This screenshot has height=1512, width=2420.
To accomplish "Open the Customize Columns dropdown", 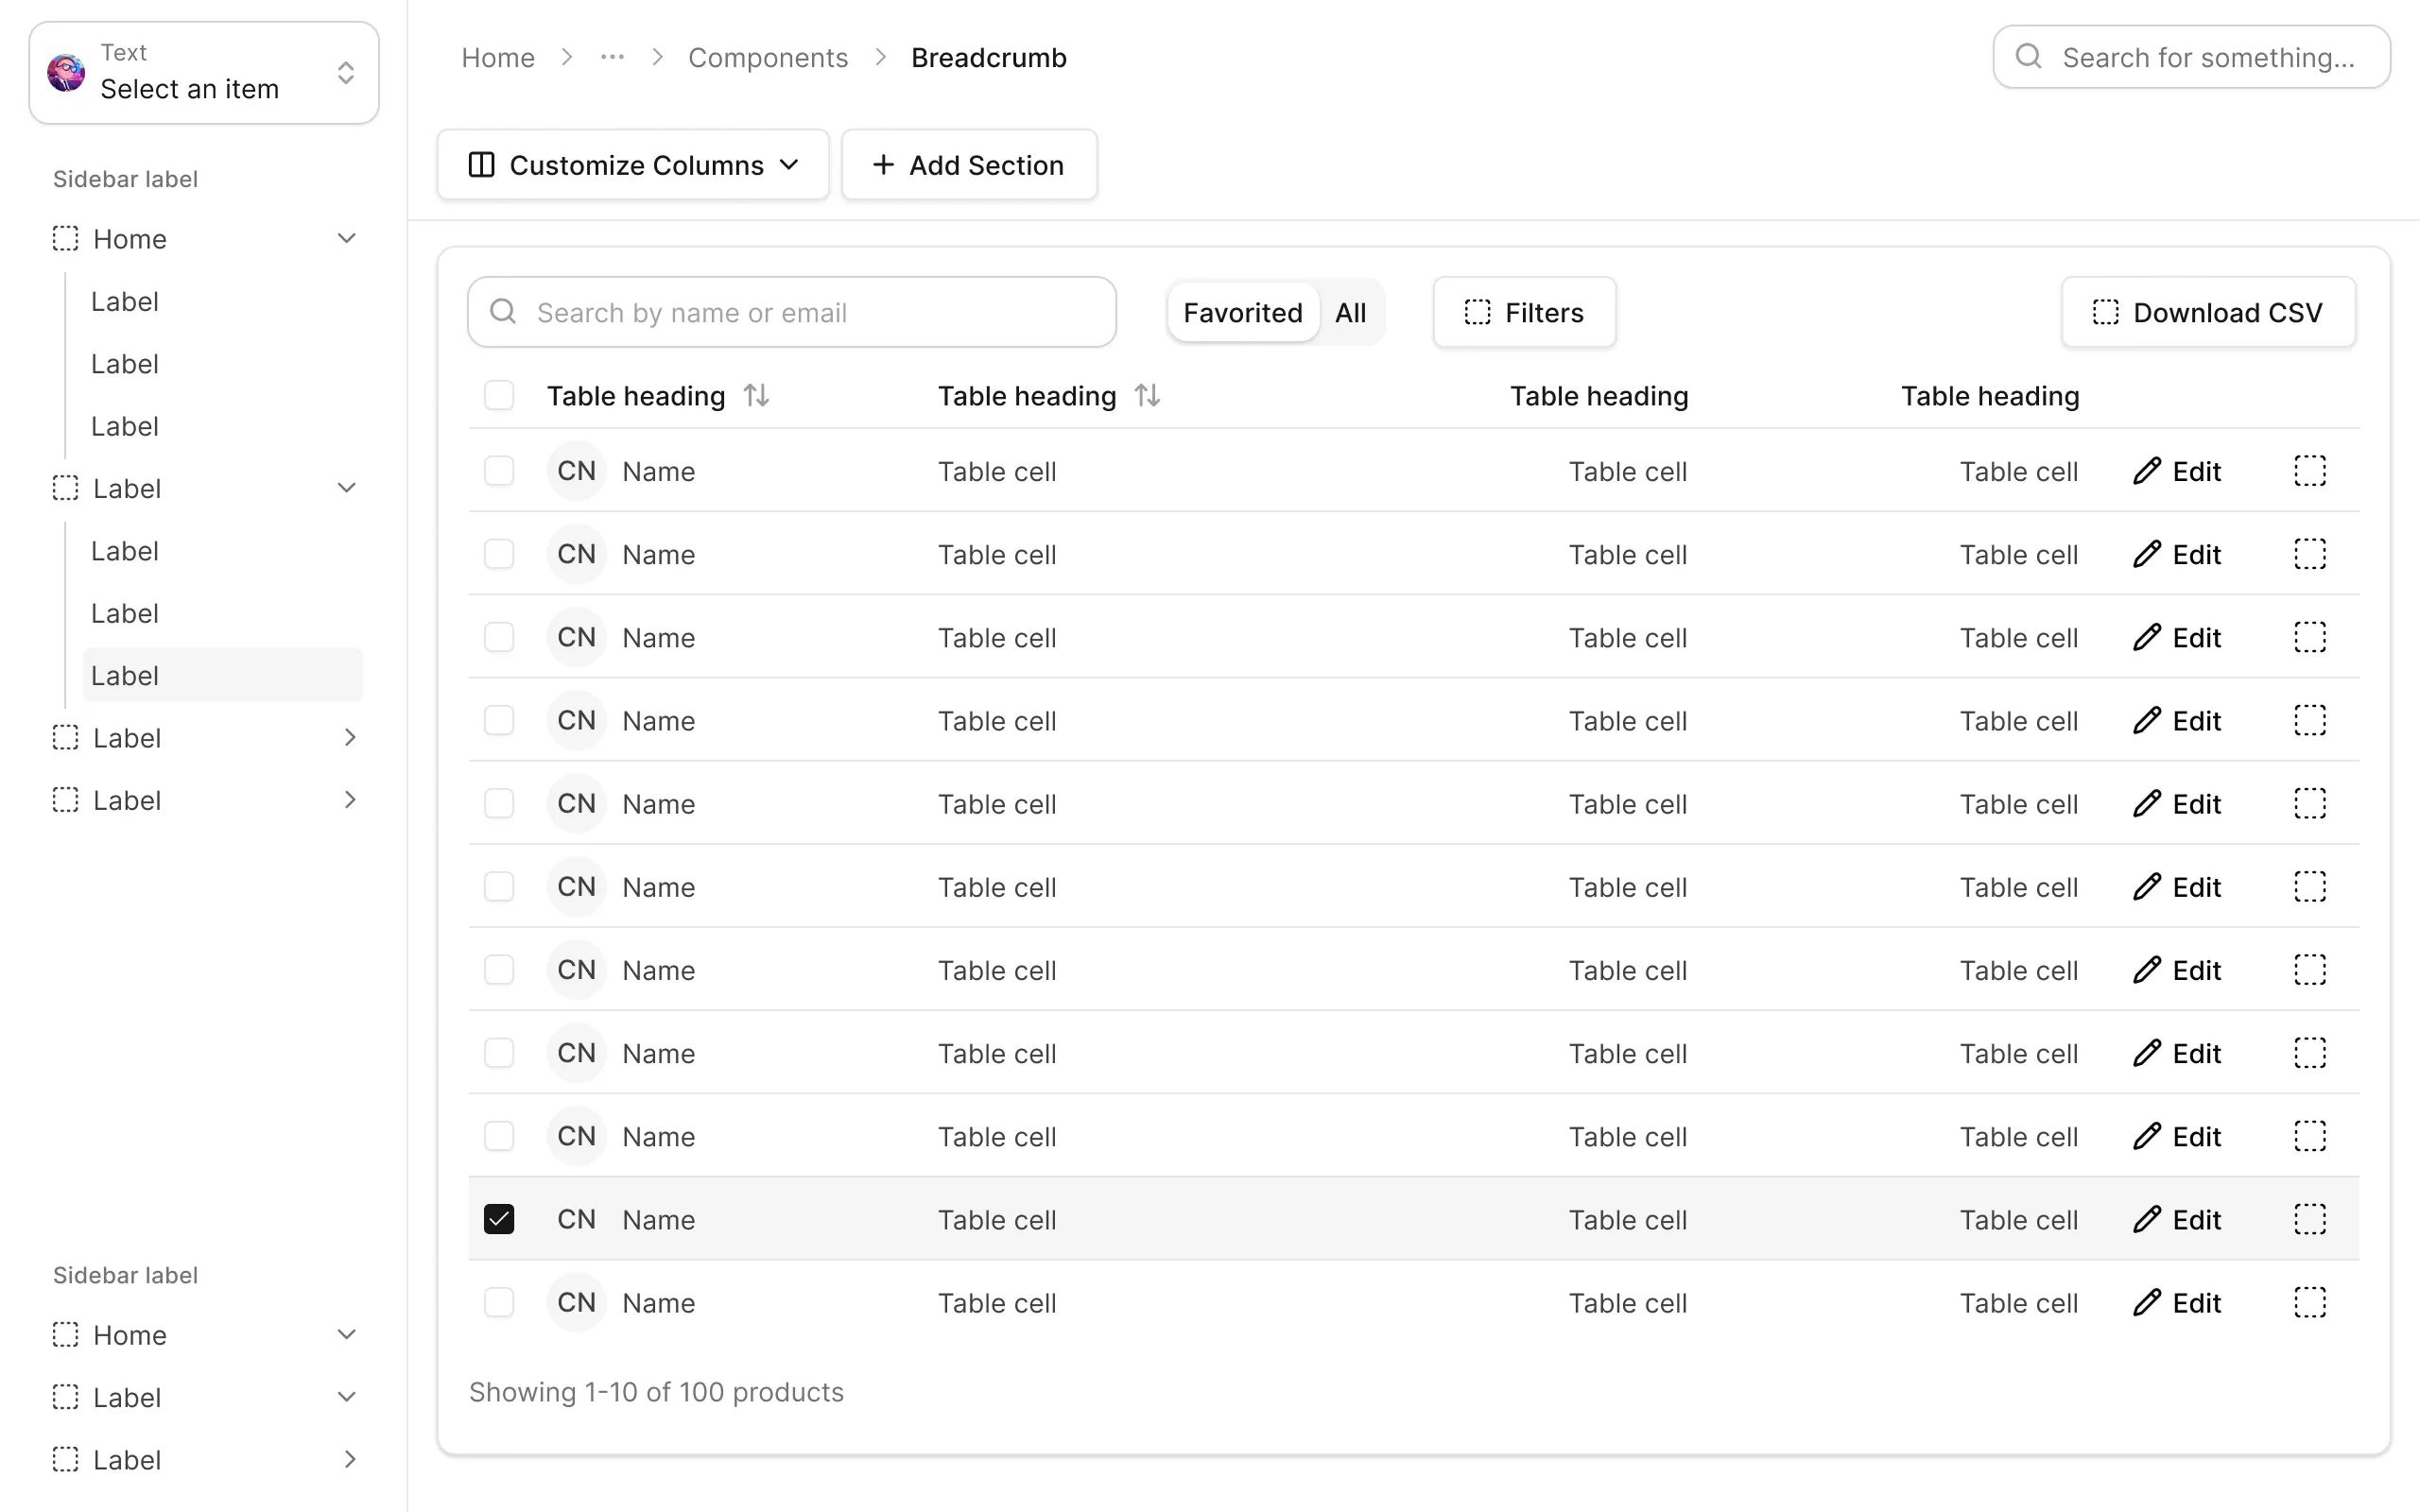I will coord(633,164).
